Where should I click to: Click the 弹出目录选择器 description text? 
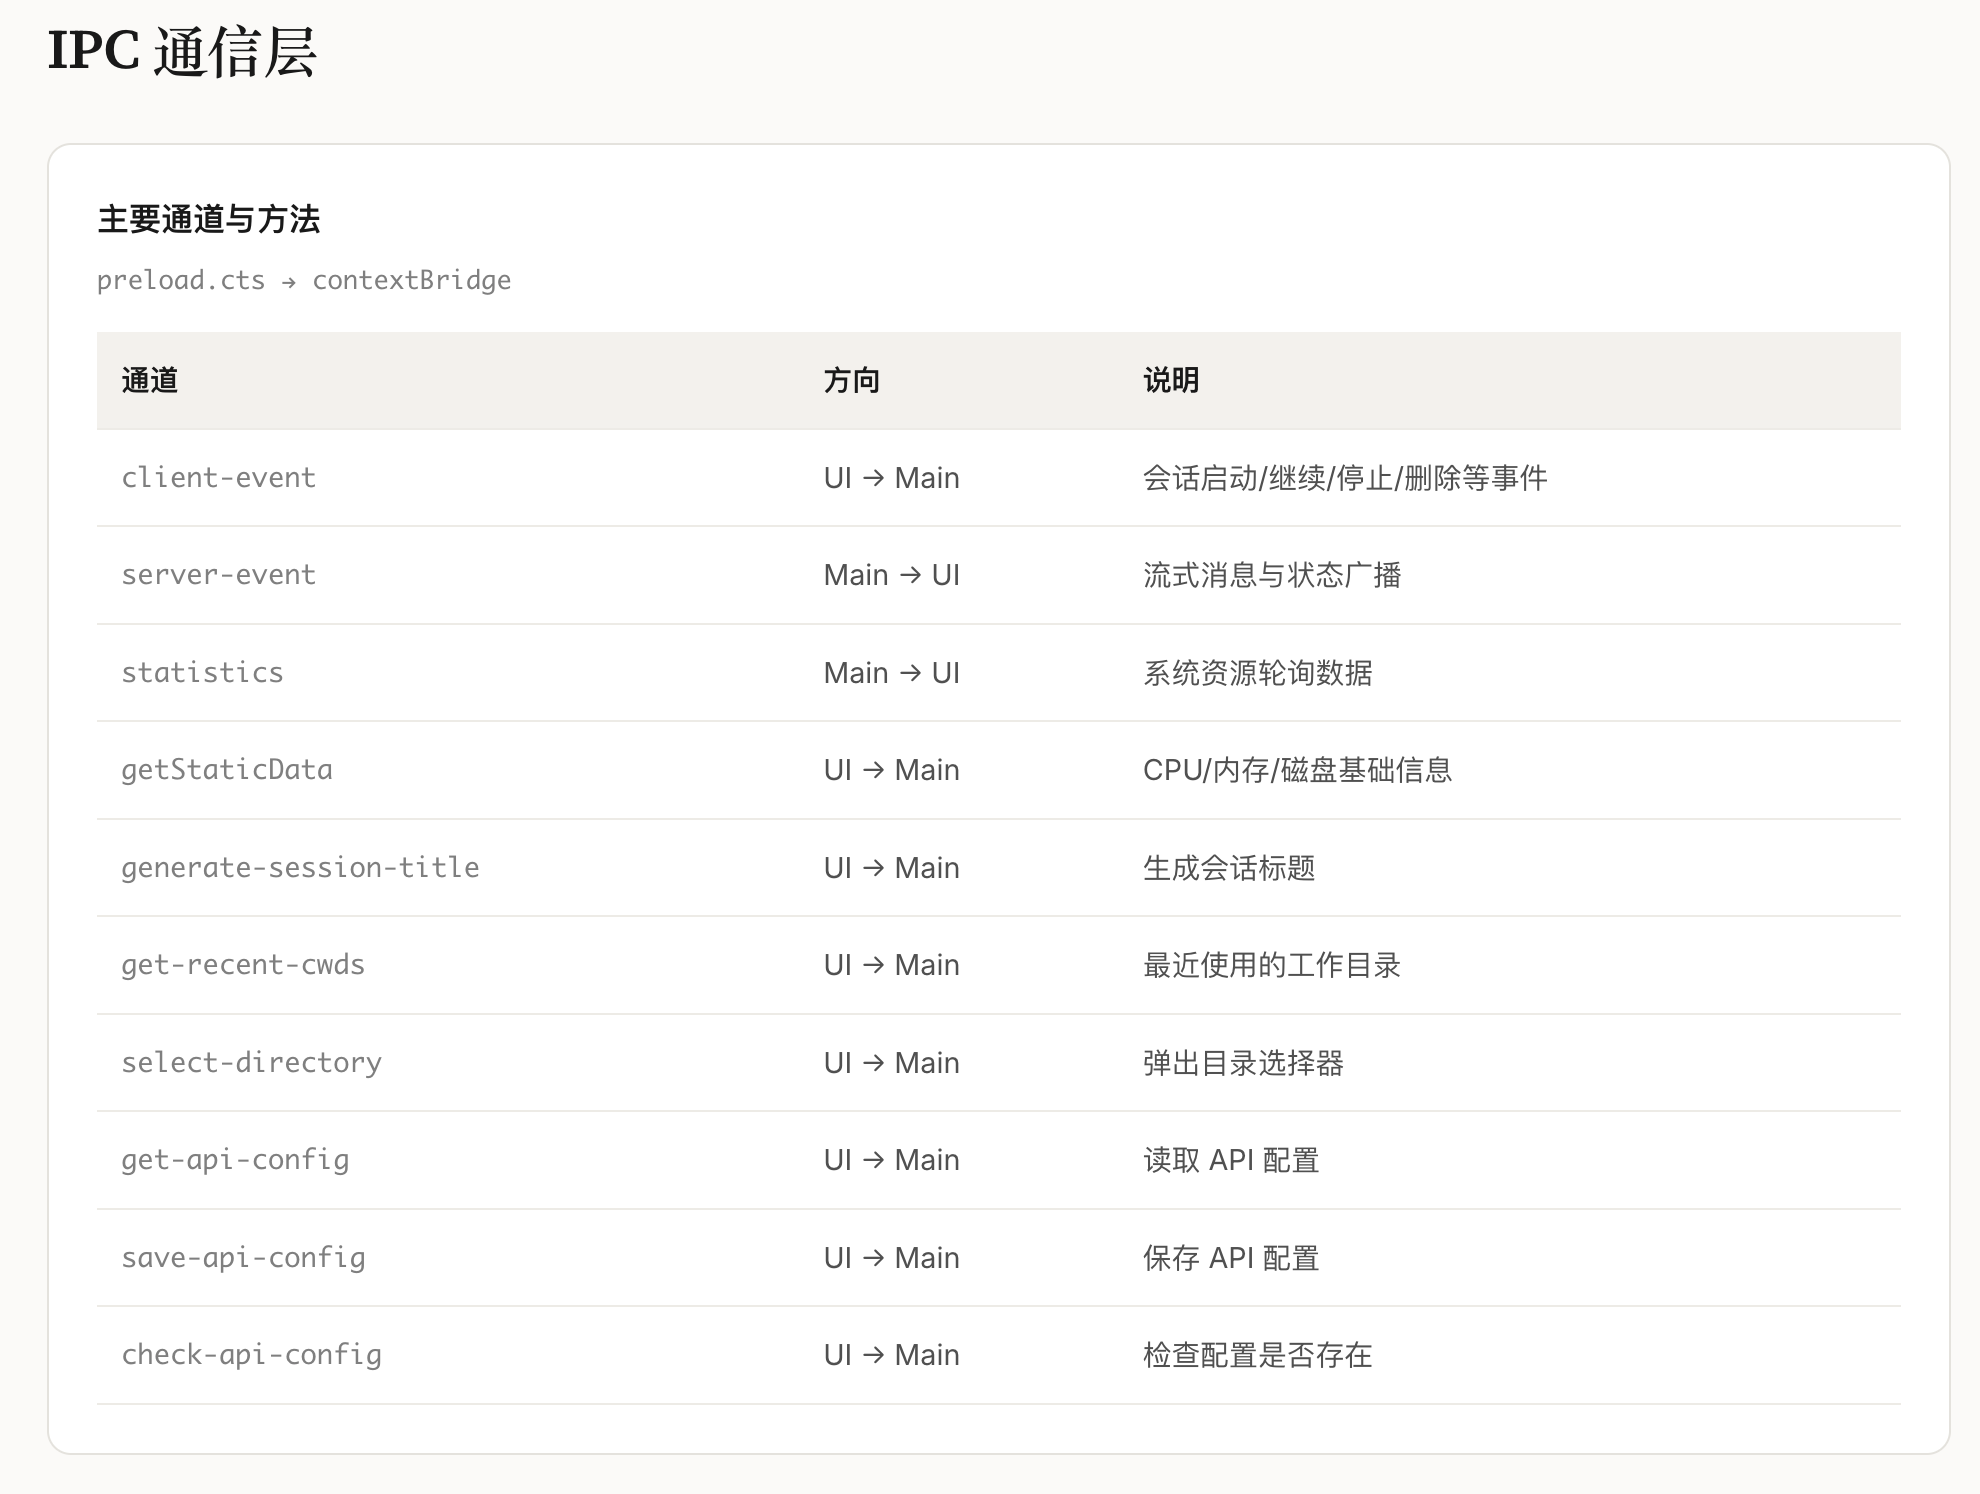click(x=1242, y=1063)
